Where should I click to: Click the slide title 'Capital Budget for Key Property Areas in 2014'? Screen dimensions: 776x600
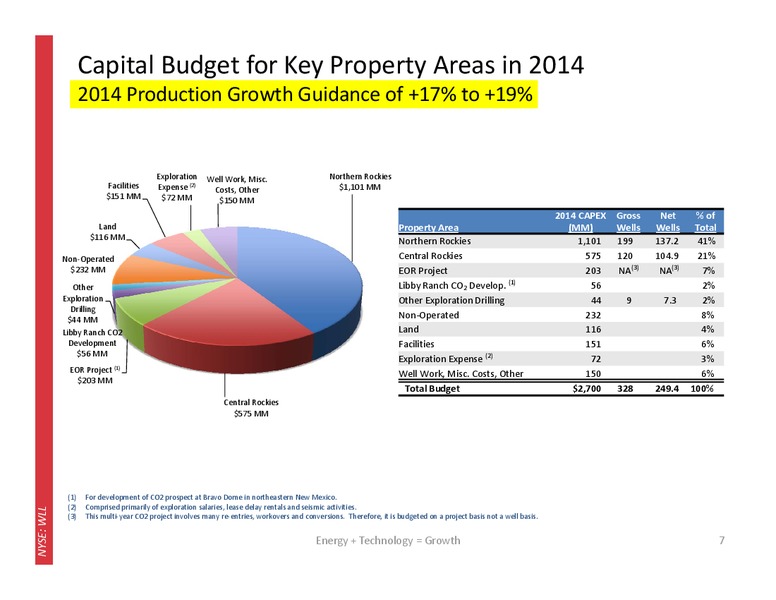tap(331, 65)
